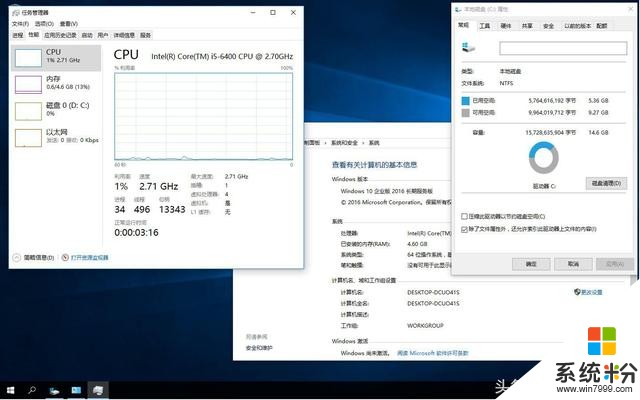
Task: Open the 启动 tab in Task Manager
Action: pyautogui.click(x=87, y=35)
